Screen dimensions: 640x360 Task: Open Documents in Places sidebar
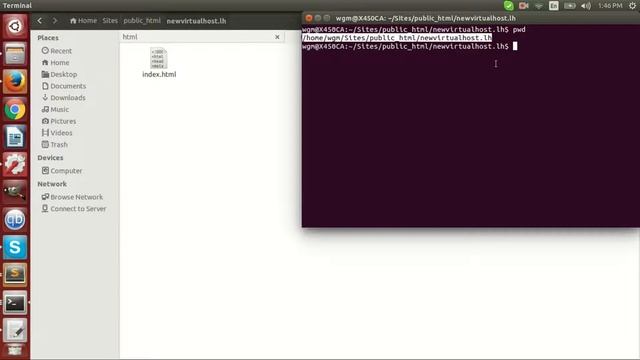point(64,86)
